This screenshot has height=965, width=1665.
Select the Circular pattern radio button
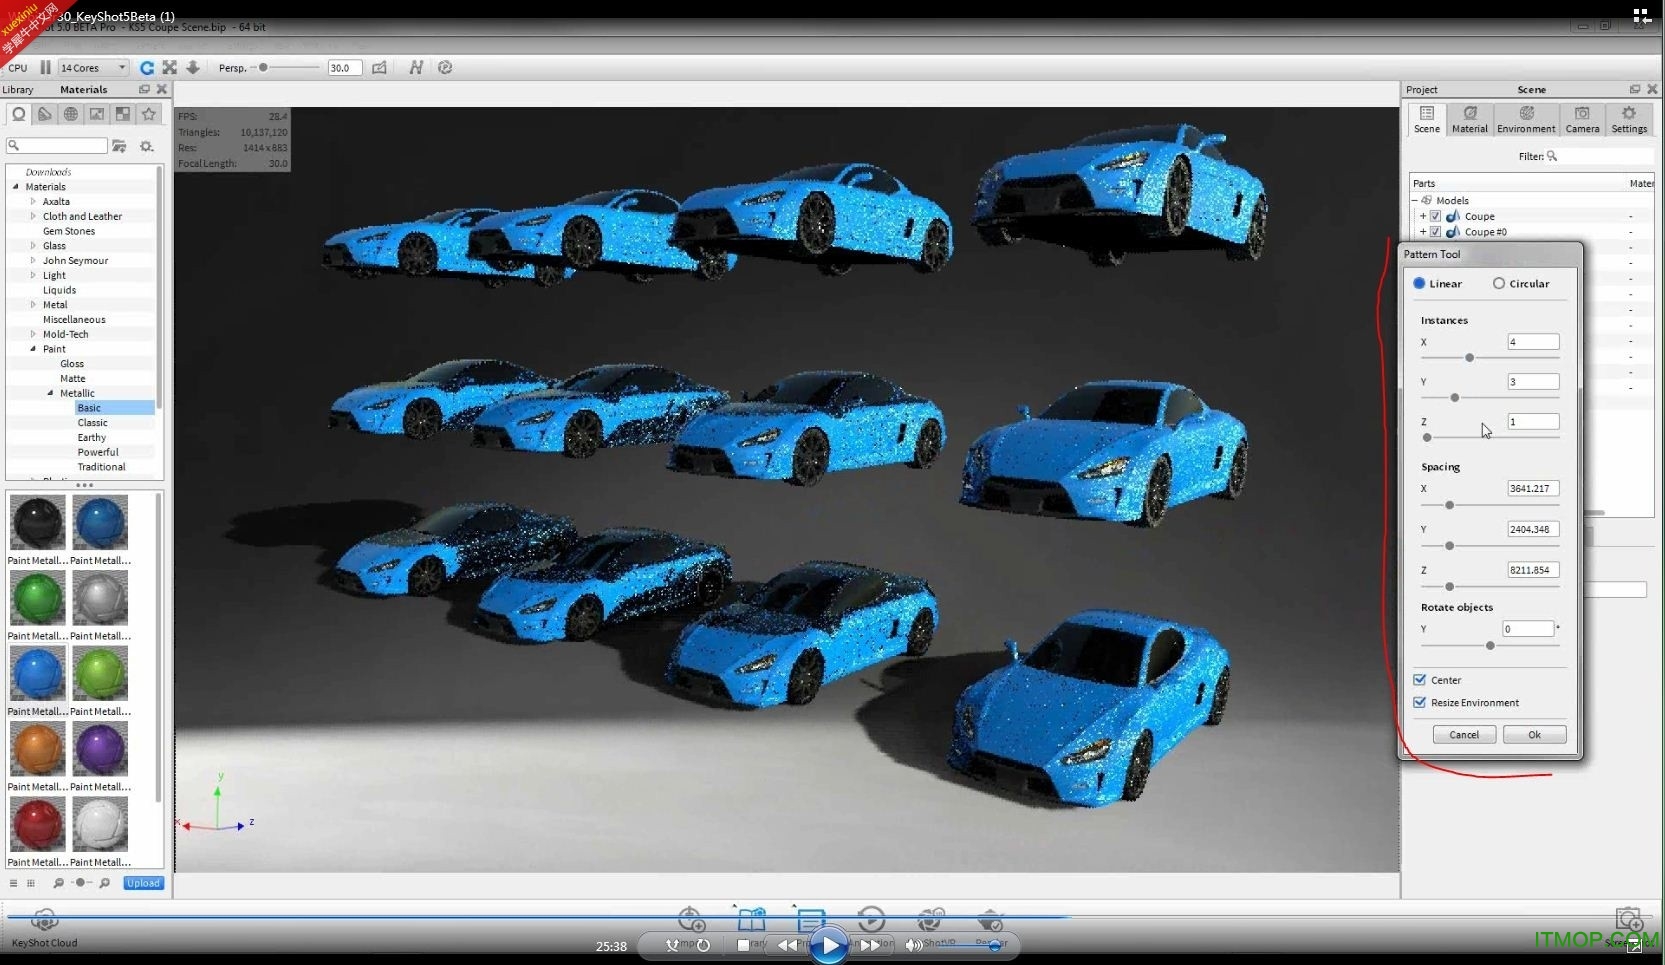coord(1499,284)
